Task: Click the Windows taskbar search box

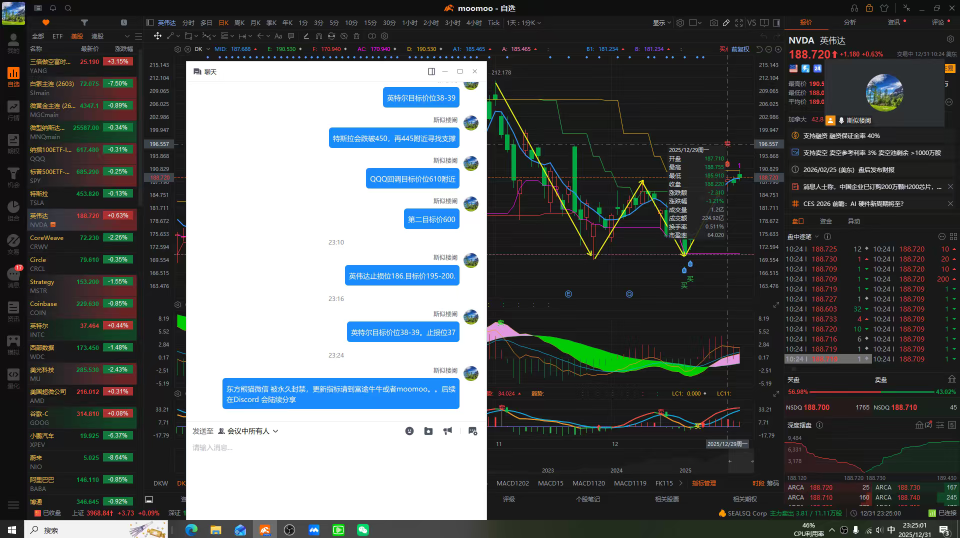Action: 96,529
